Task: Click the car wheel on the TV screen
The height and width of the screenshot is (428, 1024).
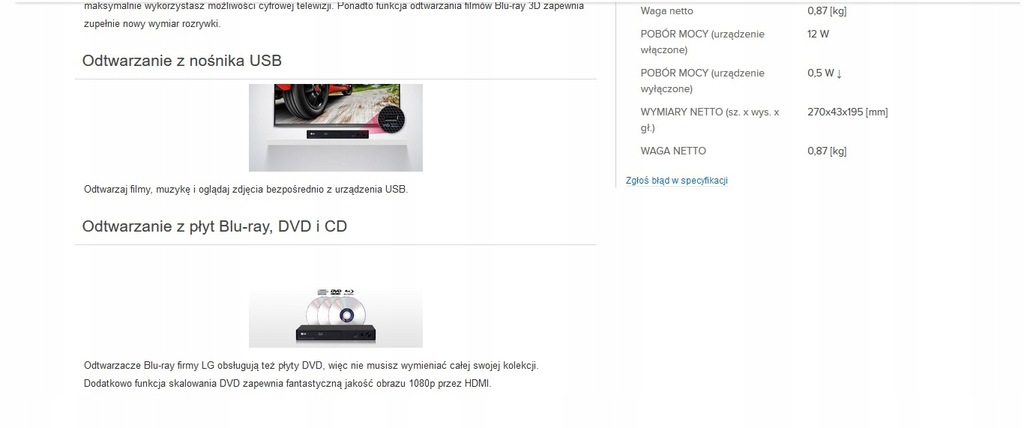Action: [306, 99]
